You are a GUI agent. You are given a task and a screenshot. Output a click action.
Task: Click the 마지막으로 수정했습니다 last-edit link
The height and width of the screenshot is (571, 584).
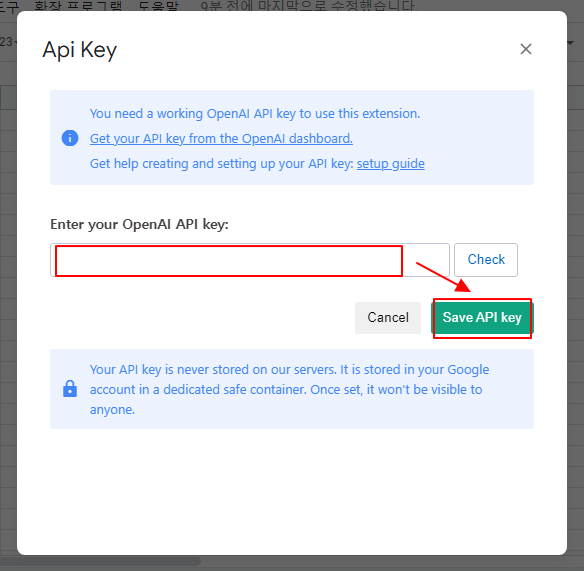pos(308,5)
